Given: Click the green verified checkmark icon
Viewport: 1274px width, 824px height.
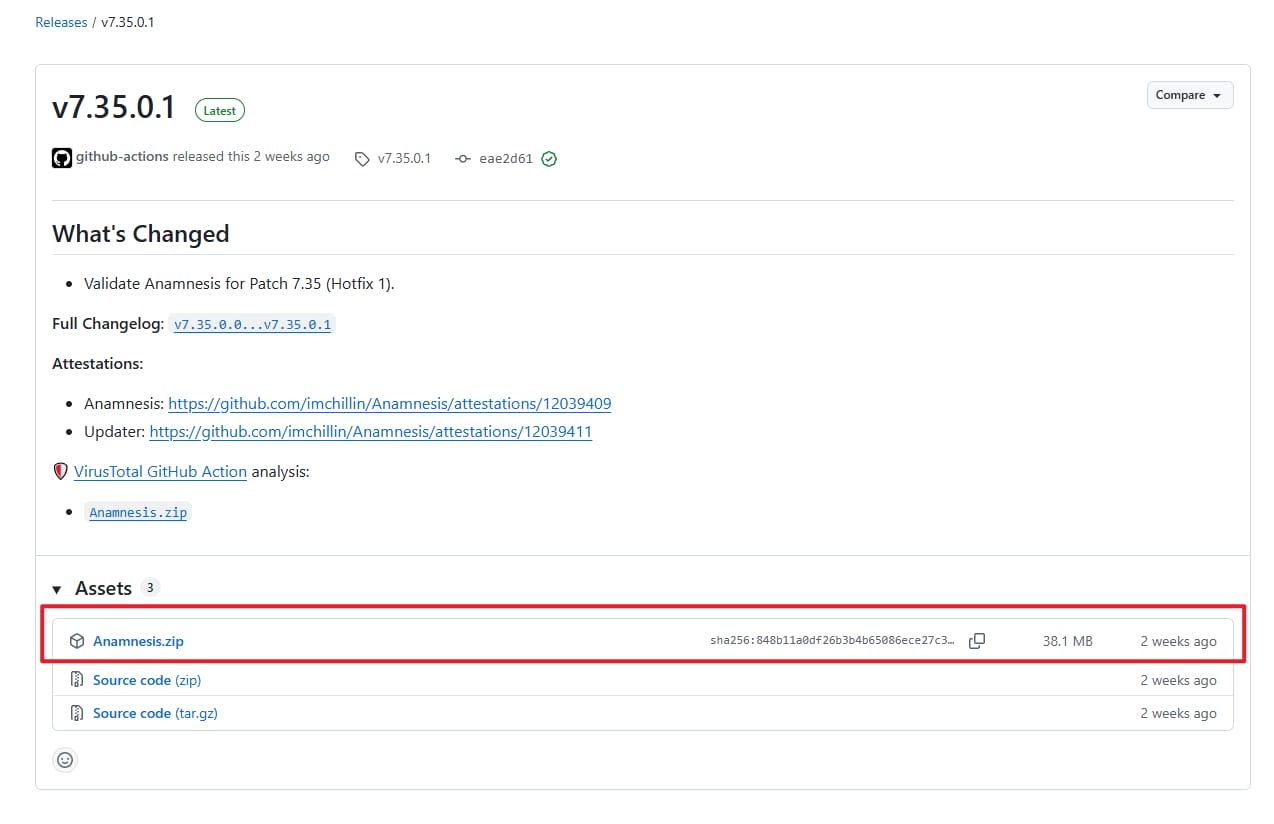Looking at the screenshot, I should 549,159.
